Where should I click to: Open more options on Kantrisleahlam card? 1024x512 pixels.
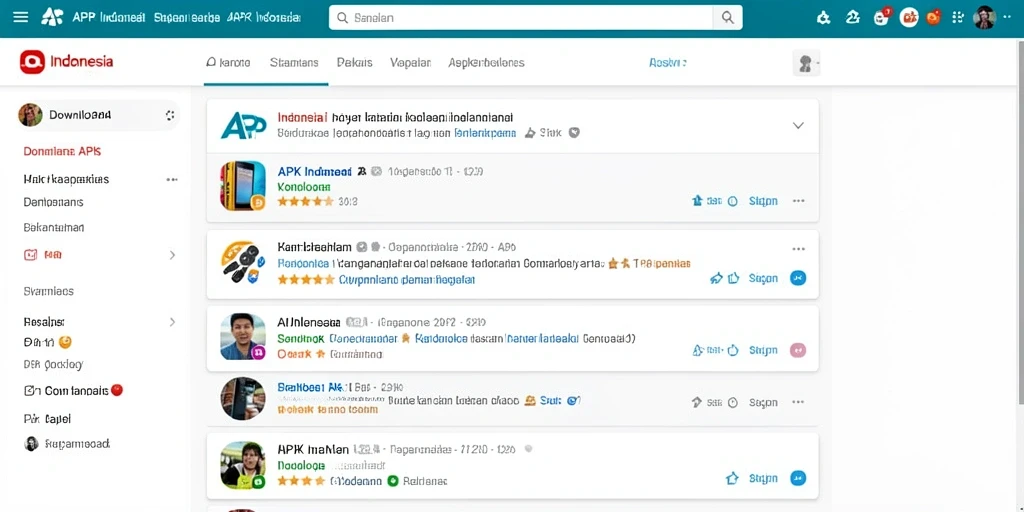point(799,249)
